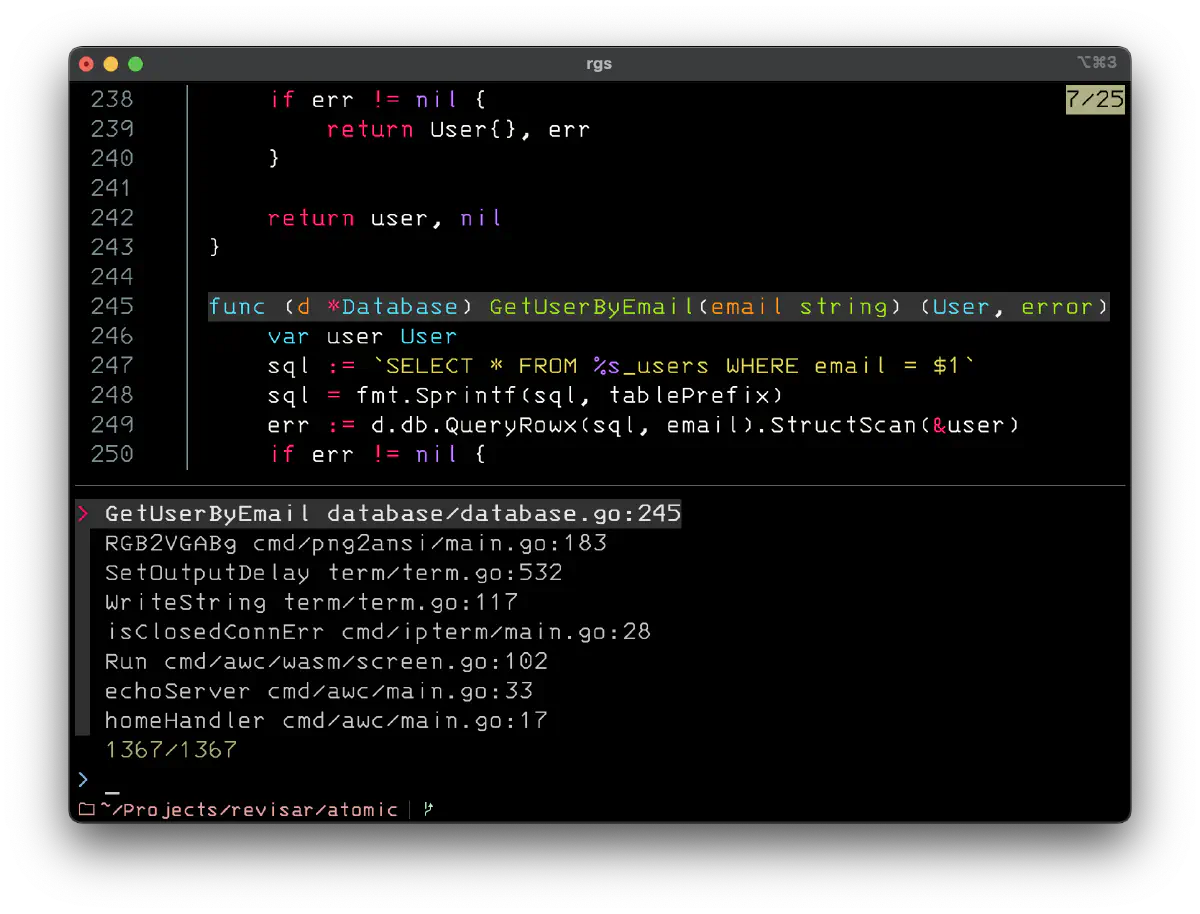
Task: Click the red pointer arrow beside GetUserByEmail
Action: [x=83, y=514]
